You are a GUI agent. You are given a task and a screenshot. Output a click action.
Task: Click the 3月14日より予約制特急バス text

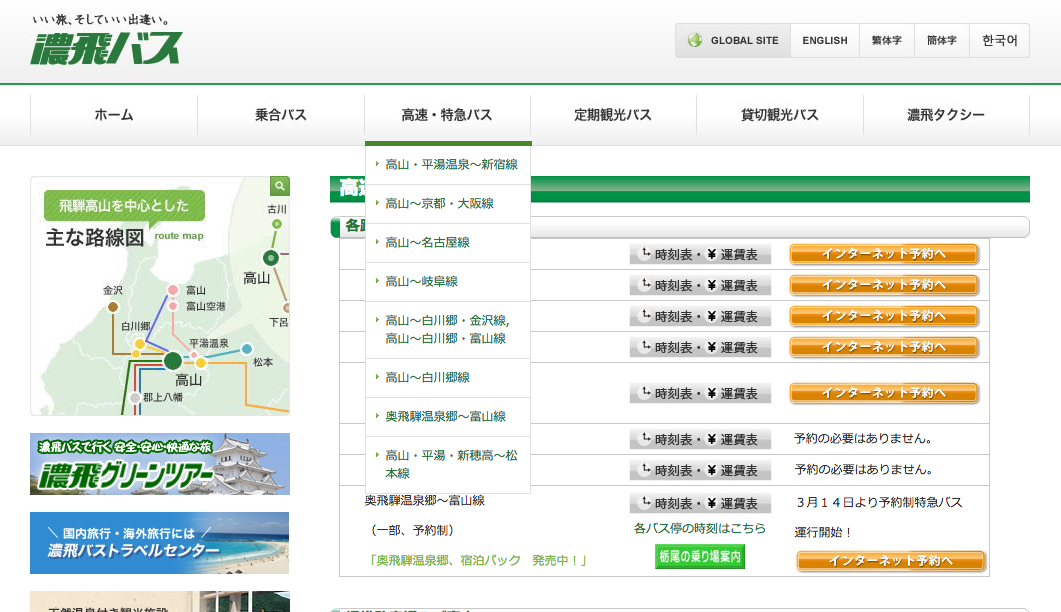click(879, 502)
